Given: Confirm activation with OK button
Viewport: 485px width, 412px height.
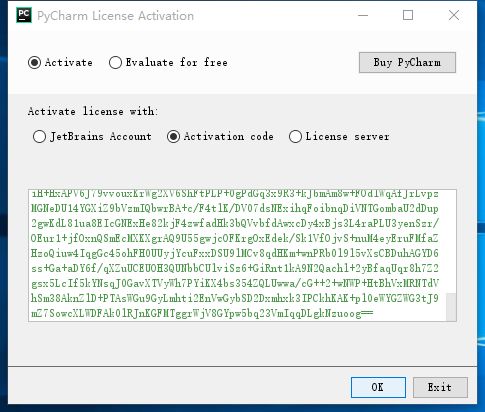Looking at the screenshot, I should pos(378,387).
